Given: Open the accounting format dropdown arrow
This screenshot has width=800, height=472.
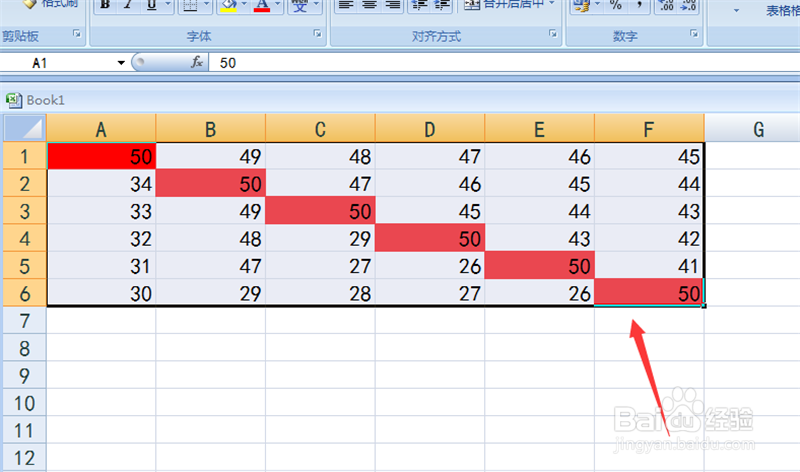Looking at the screenshot, I should (597, 6).
